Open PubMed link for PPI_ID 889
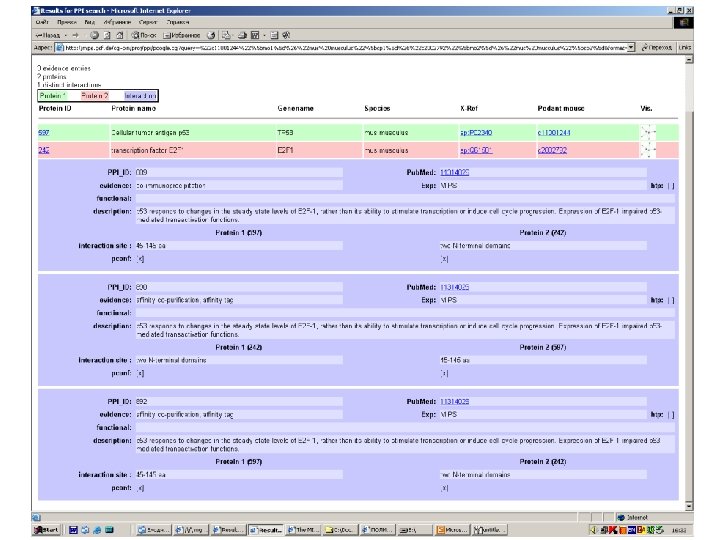Screen dimensions: 720x540 (454, 172)
